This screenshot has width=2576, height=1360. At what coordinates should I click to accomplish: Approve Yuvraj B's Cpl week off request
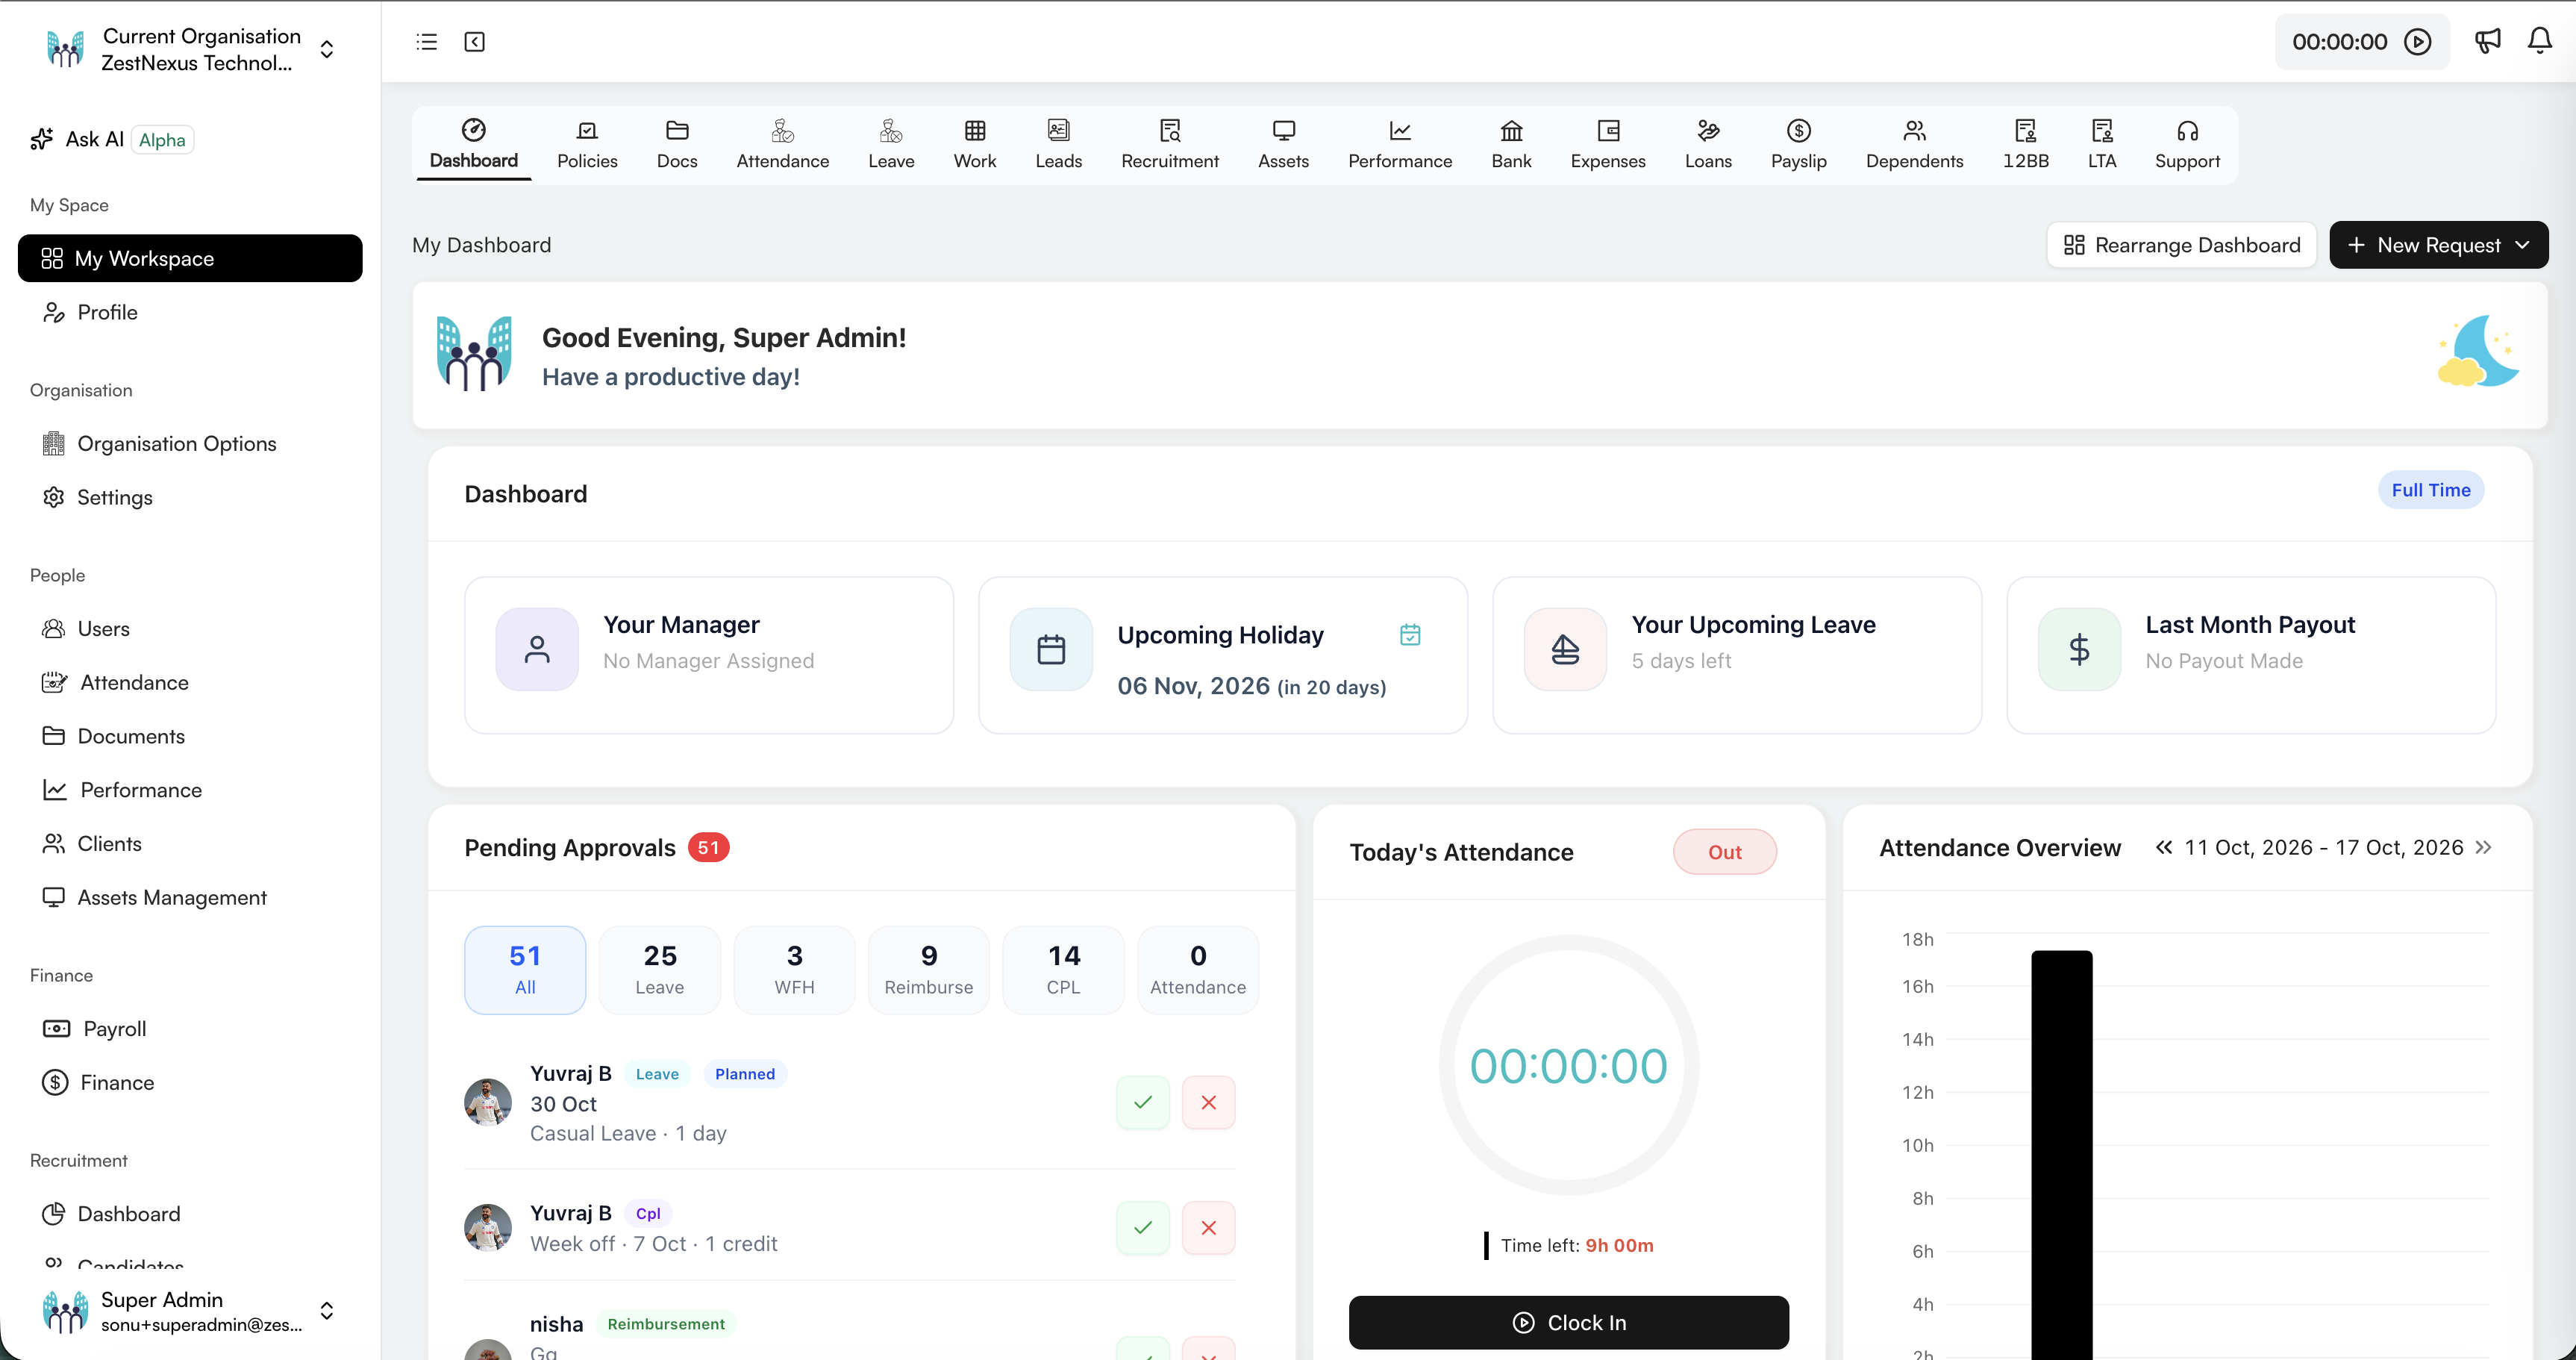tap(1143, 1227)
